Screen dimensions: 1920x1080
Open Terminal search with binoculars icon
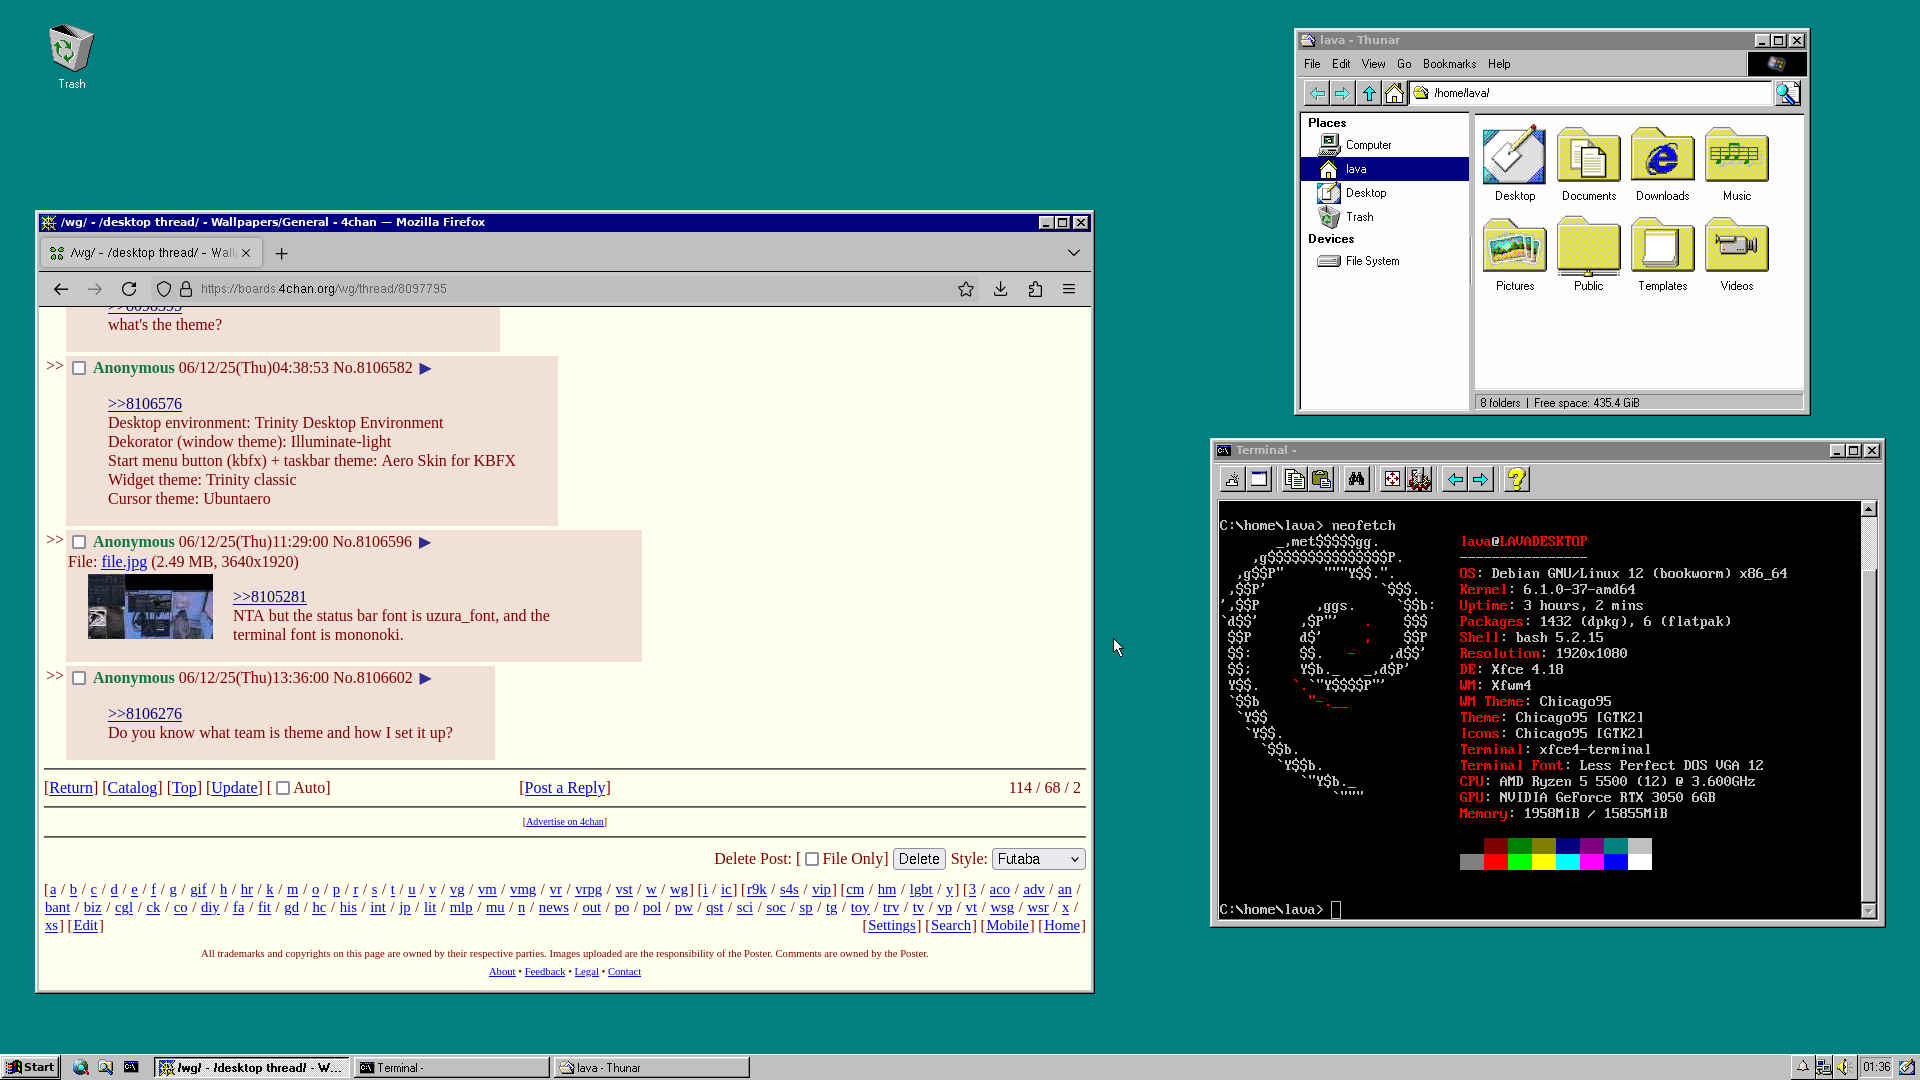(1356, 480)
